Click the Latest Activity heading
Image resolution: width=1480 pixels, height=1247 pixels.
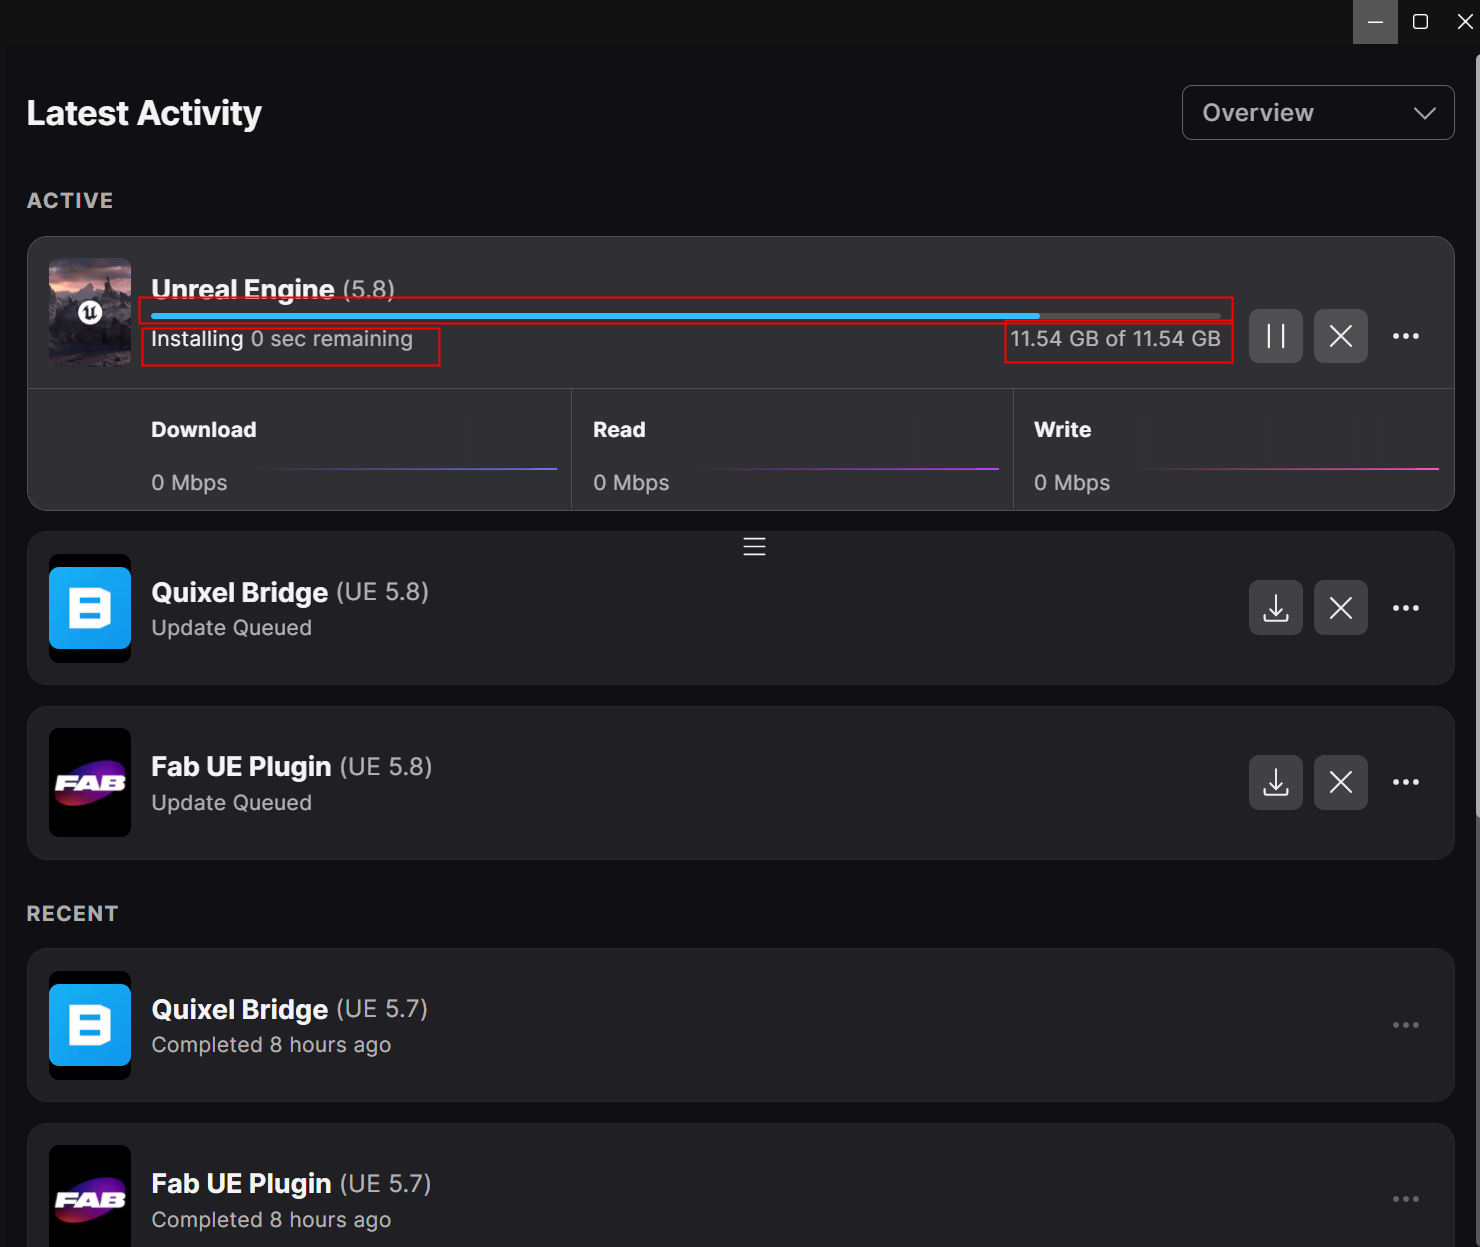144,113
